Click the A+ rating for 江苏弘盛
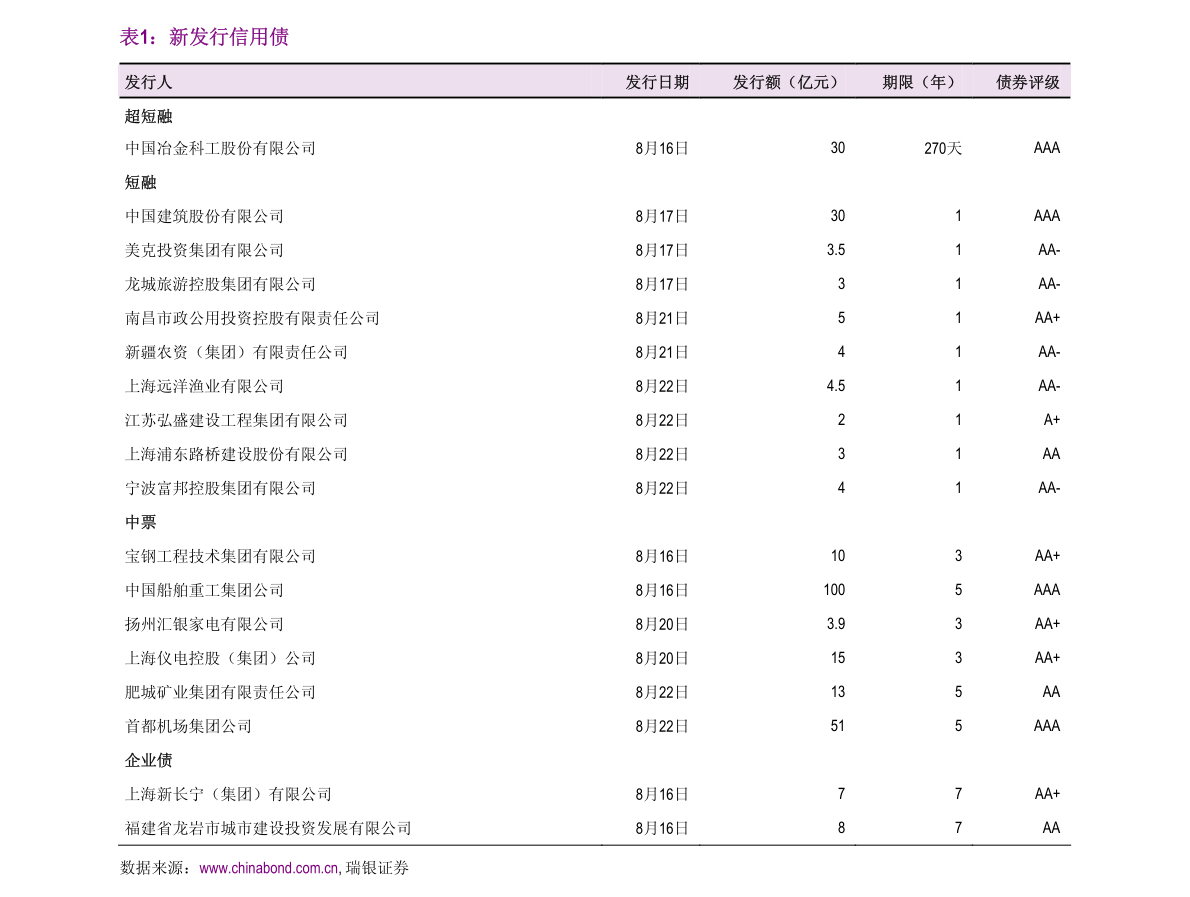The width and height of the screenshot is (1190, 897). 1052,420
